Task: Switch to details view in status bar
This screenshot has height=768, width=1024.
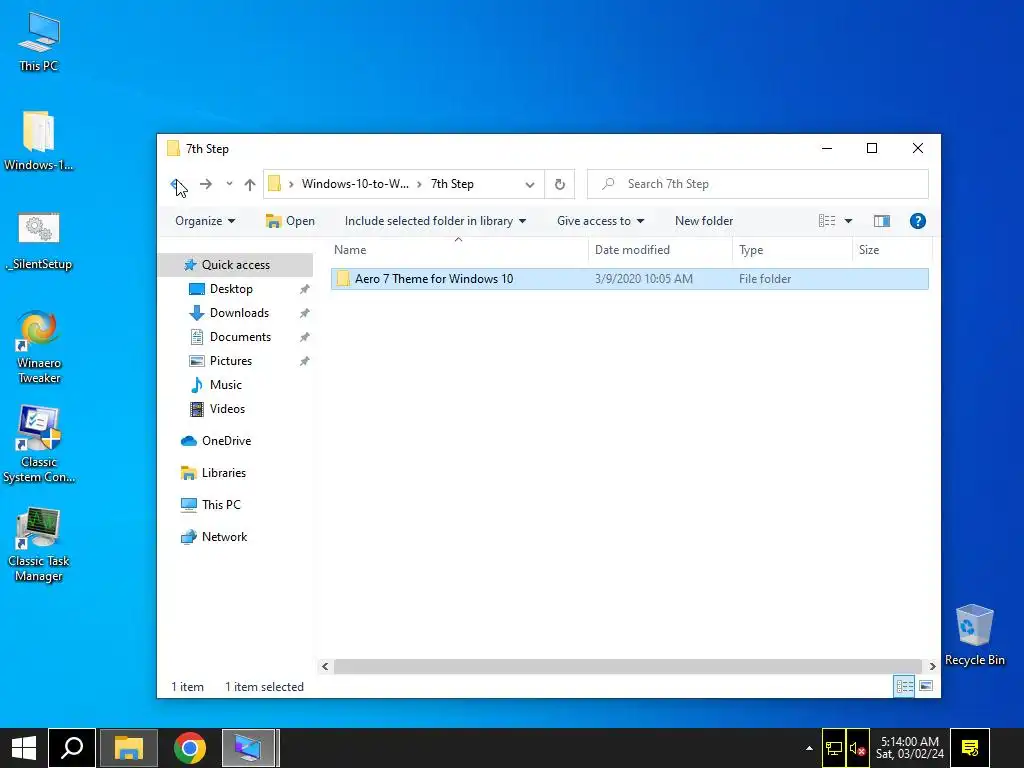Action: (x=904, y=686)
